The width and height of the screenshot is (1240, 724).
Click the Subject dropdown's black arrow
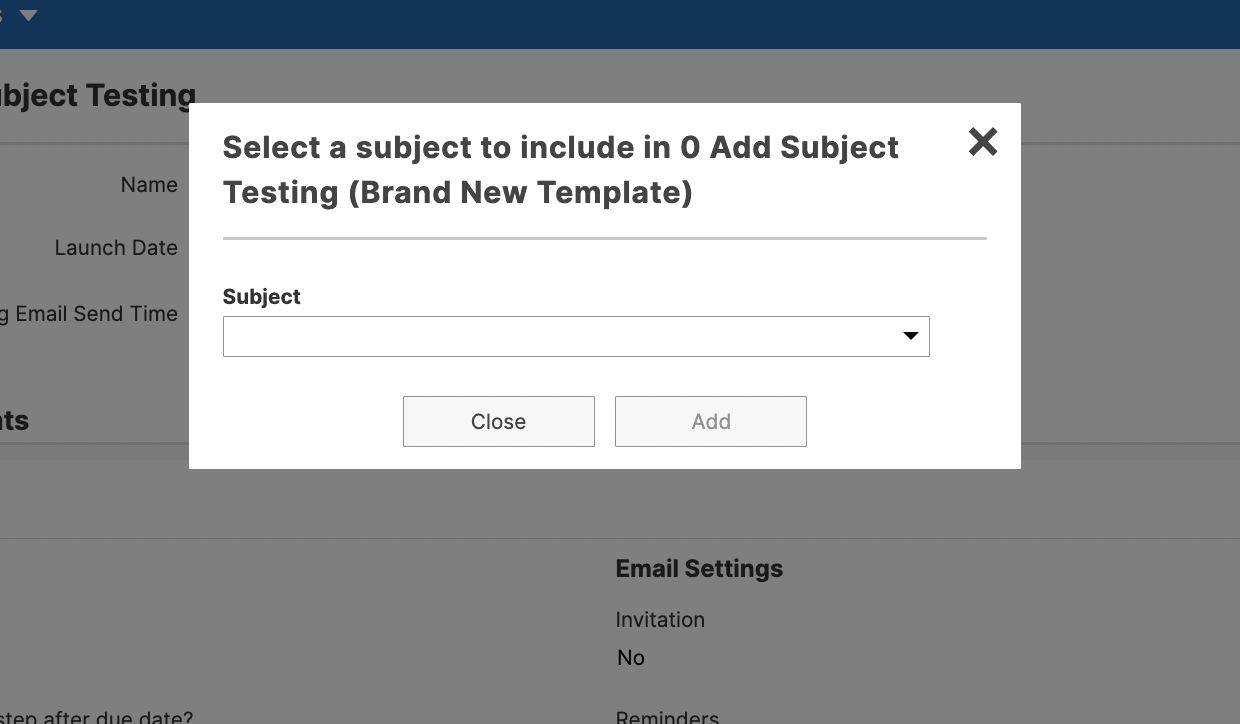pyautogui.click(x=910, y=336)
